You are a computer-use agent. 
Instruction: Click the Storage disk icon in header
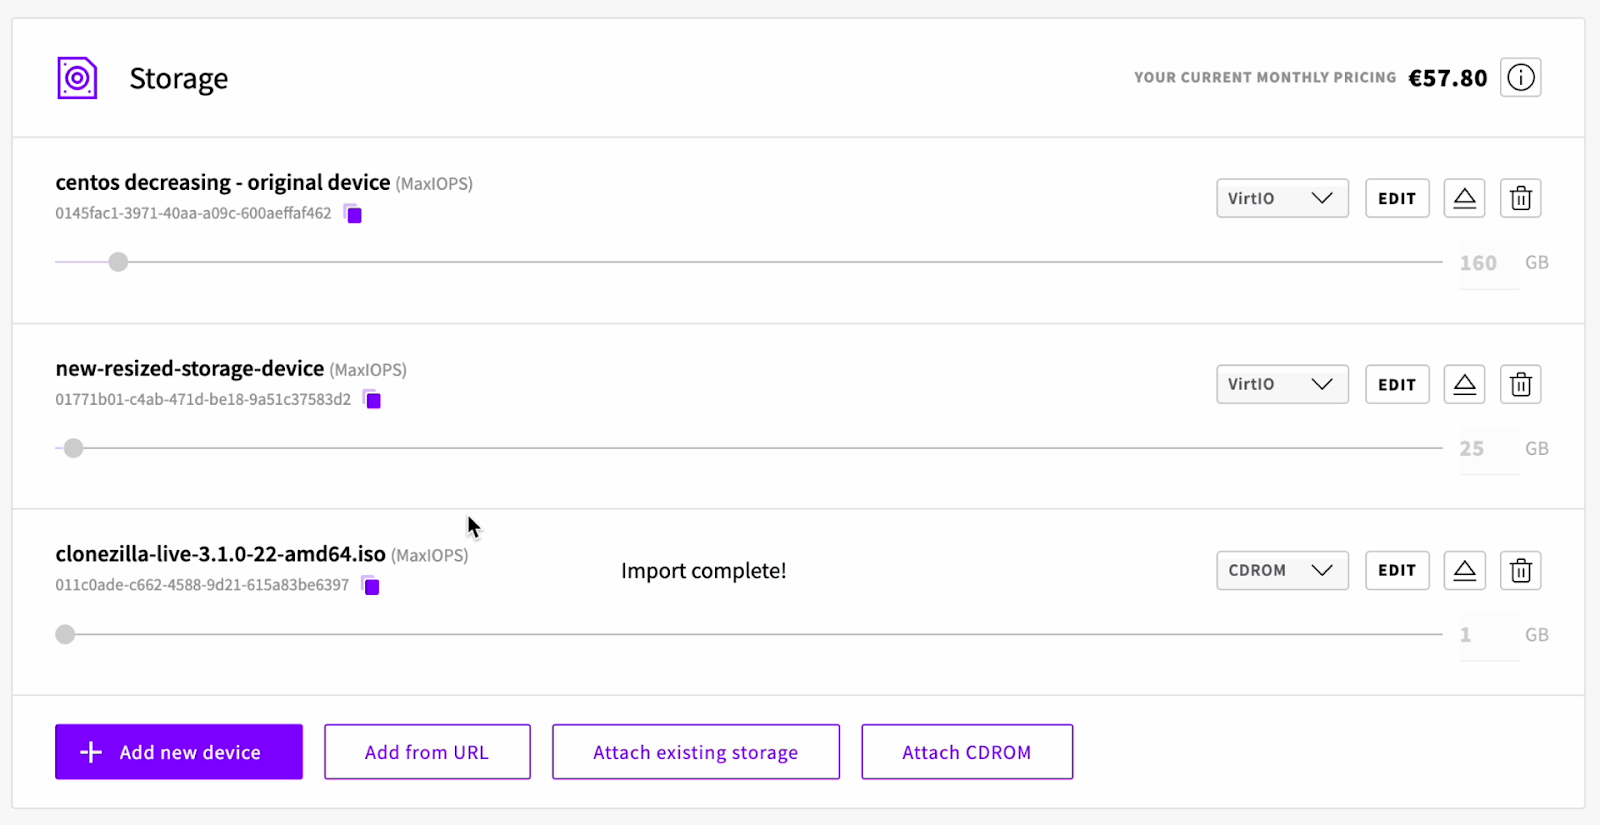click(77, 78)
